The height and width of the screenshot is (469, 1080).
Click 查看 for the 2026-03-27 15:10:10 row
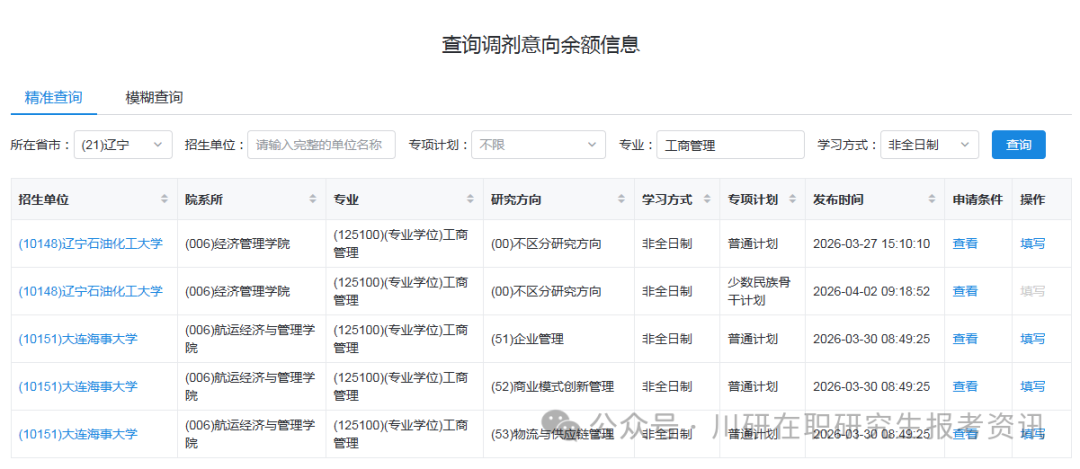point(965,243)
